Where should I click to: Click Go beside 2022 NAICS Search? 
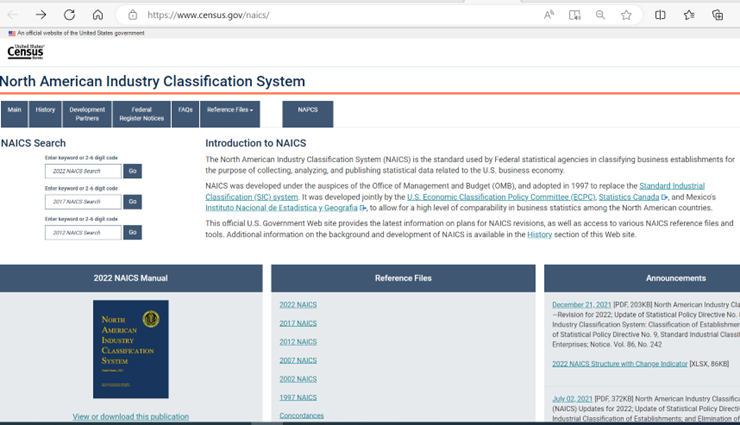click(133, 171)
